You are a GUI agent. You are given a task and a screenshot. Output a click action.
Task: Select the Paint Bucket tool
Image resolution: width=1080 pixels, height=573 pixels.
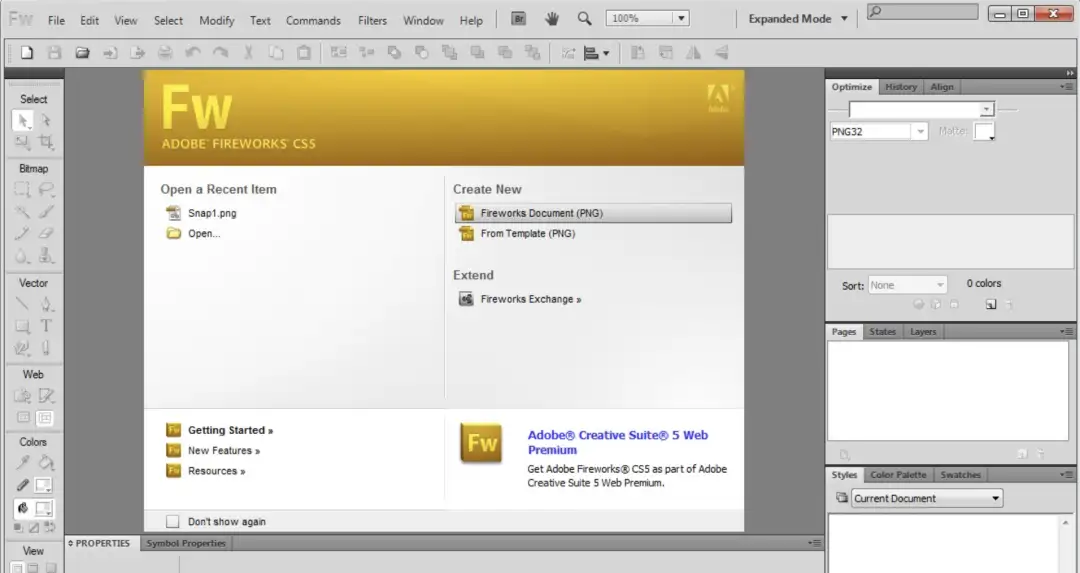pyautogui.click(x=45, y=463)
